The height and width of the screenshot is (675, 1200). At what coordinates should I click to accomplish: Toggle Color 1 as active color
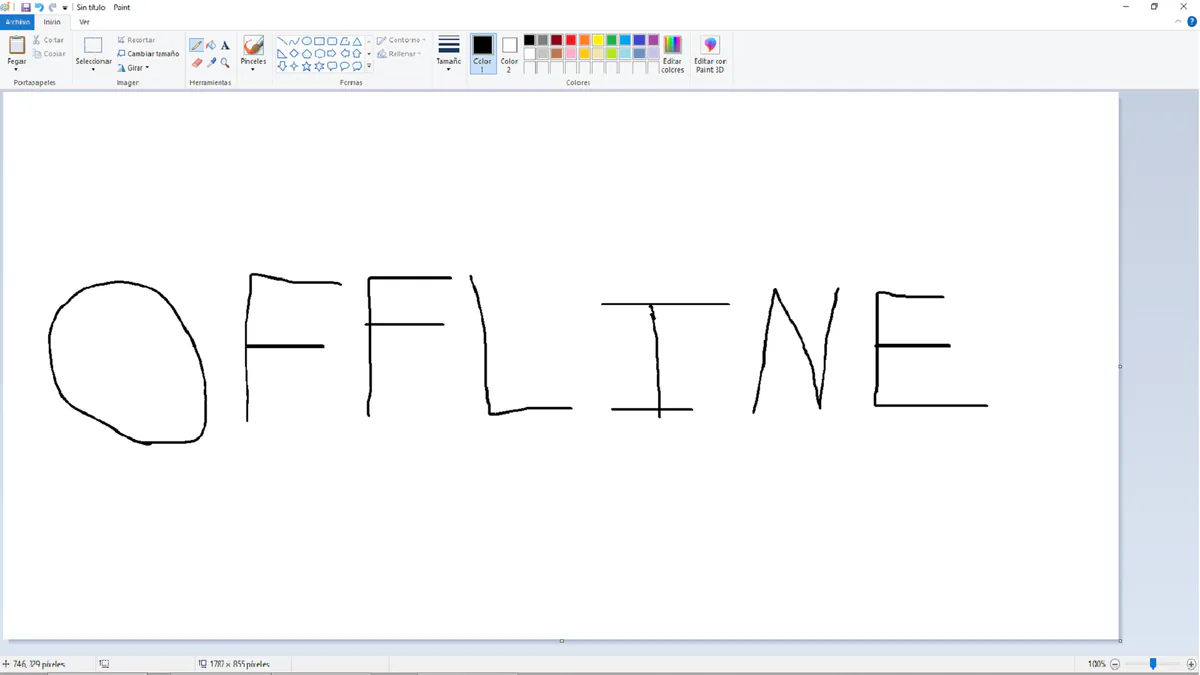(x=483, y=54)
